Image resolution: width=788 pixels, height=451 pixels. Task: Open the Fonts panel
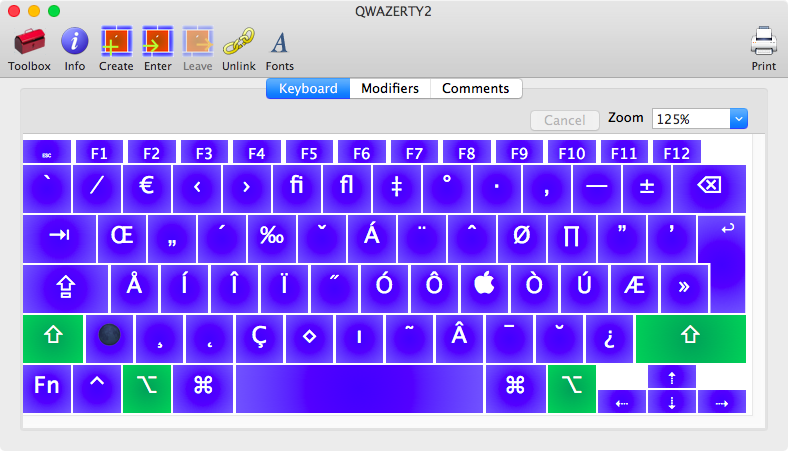point(279,43)
